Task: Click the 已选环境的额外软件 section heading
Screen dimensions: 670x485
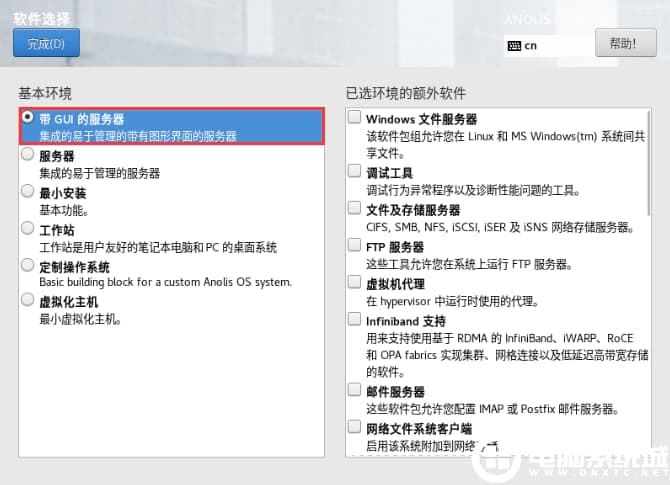Action: click(x=406, y=93)
